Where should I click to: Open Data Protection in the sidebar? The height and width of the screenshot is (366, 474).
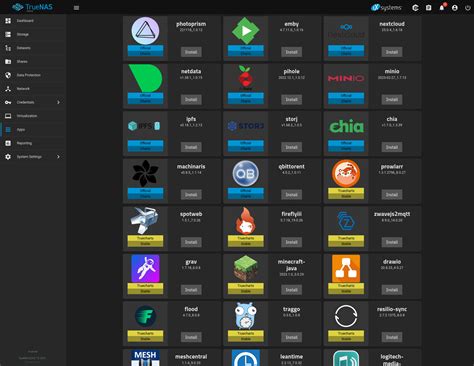(x=33, y=75)
